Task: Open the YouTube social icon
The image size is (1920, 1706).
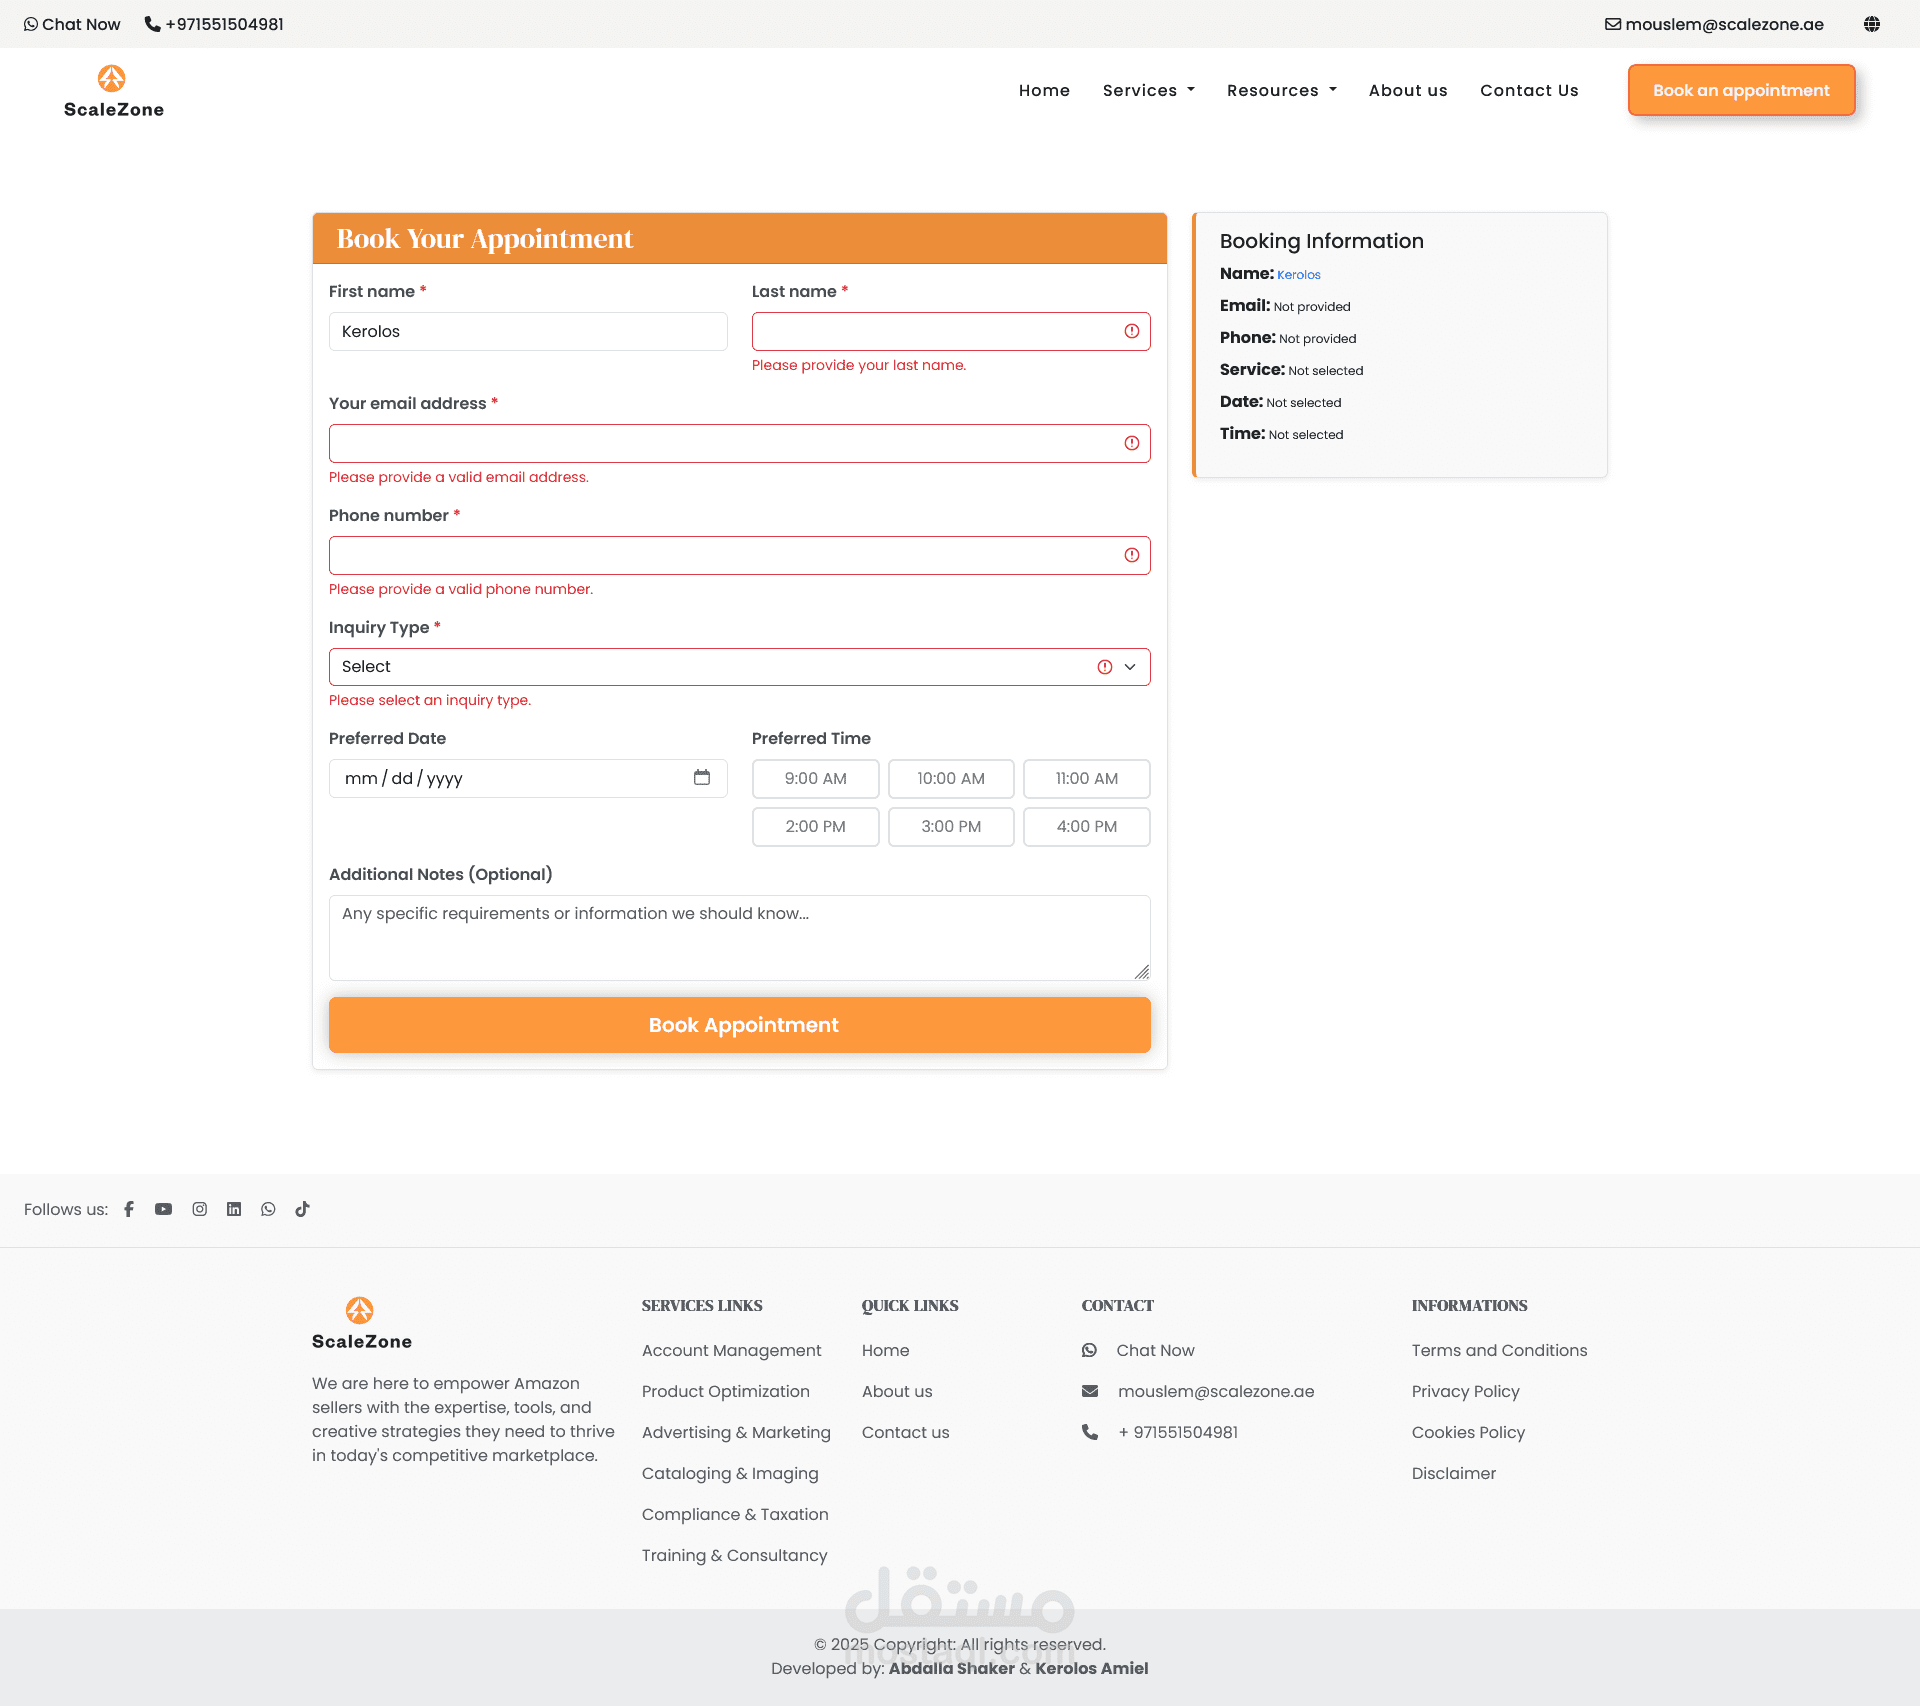Action: 163,1209
